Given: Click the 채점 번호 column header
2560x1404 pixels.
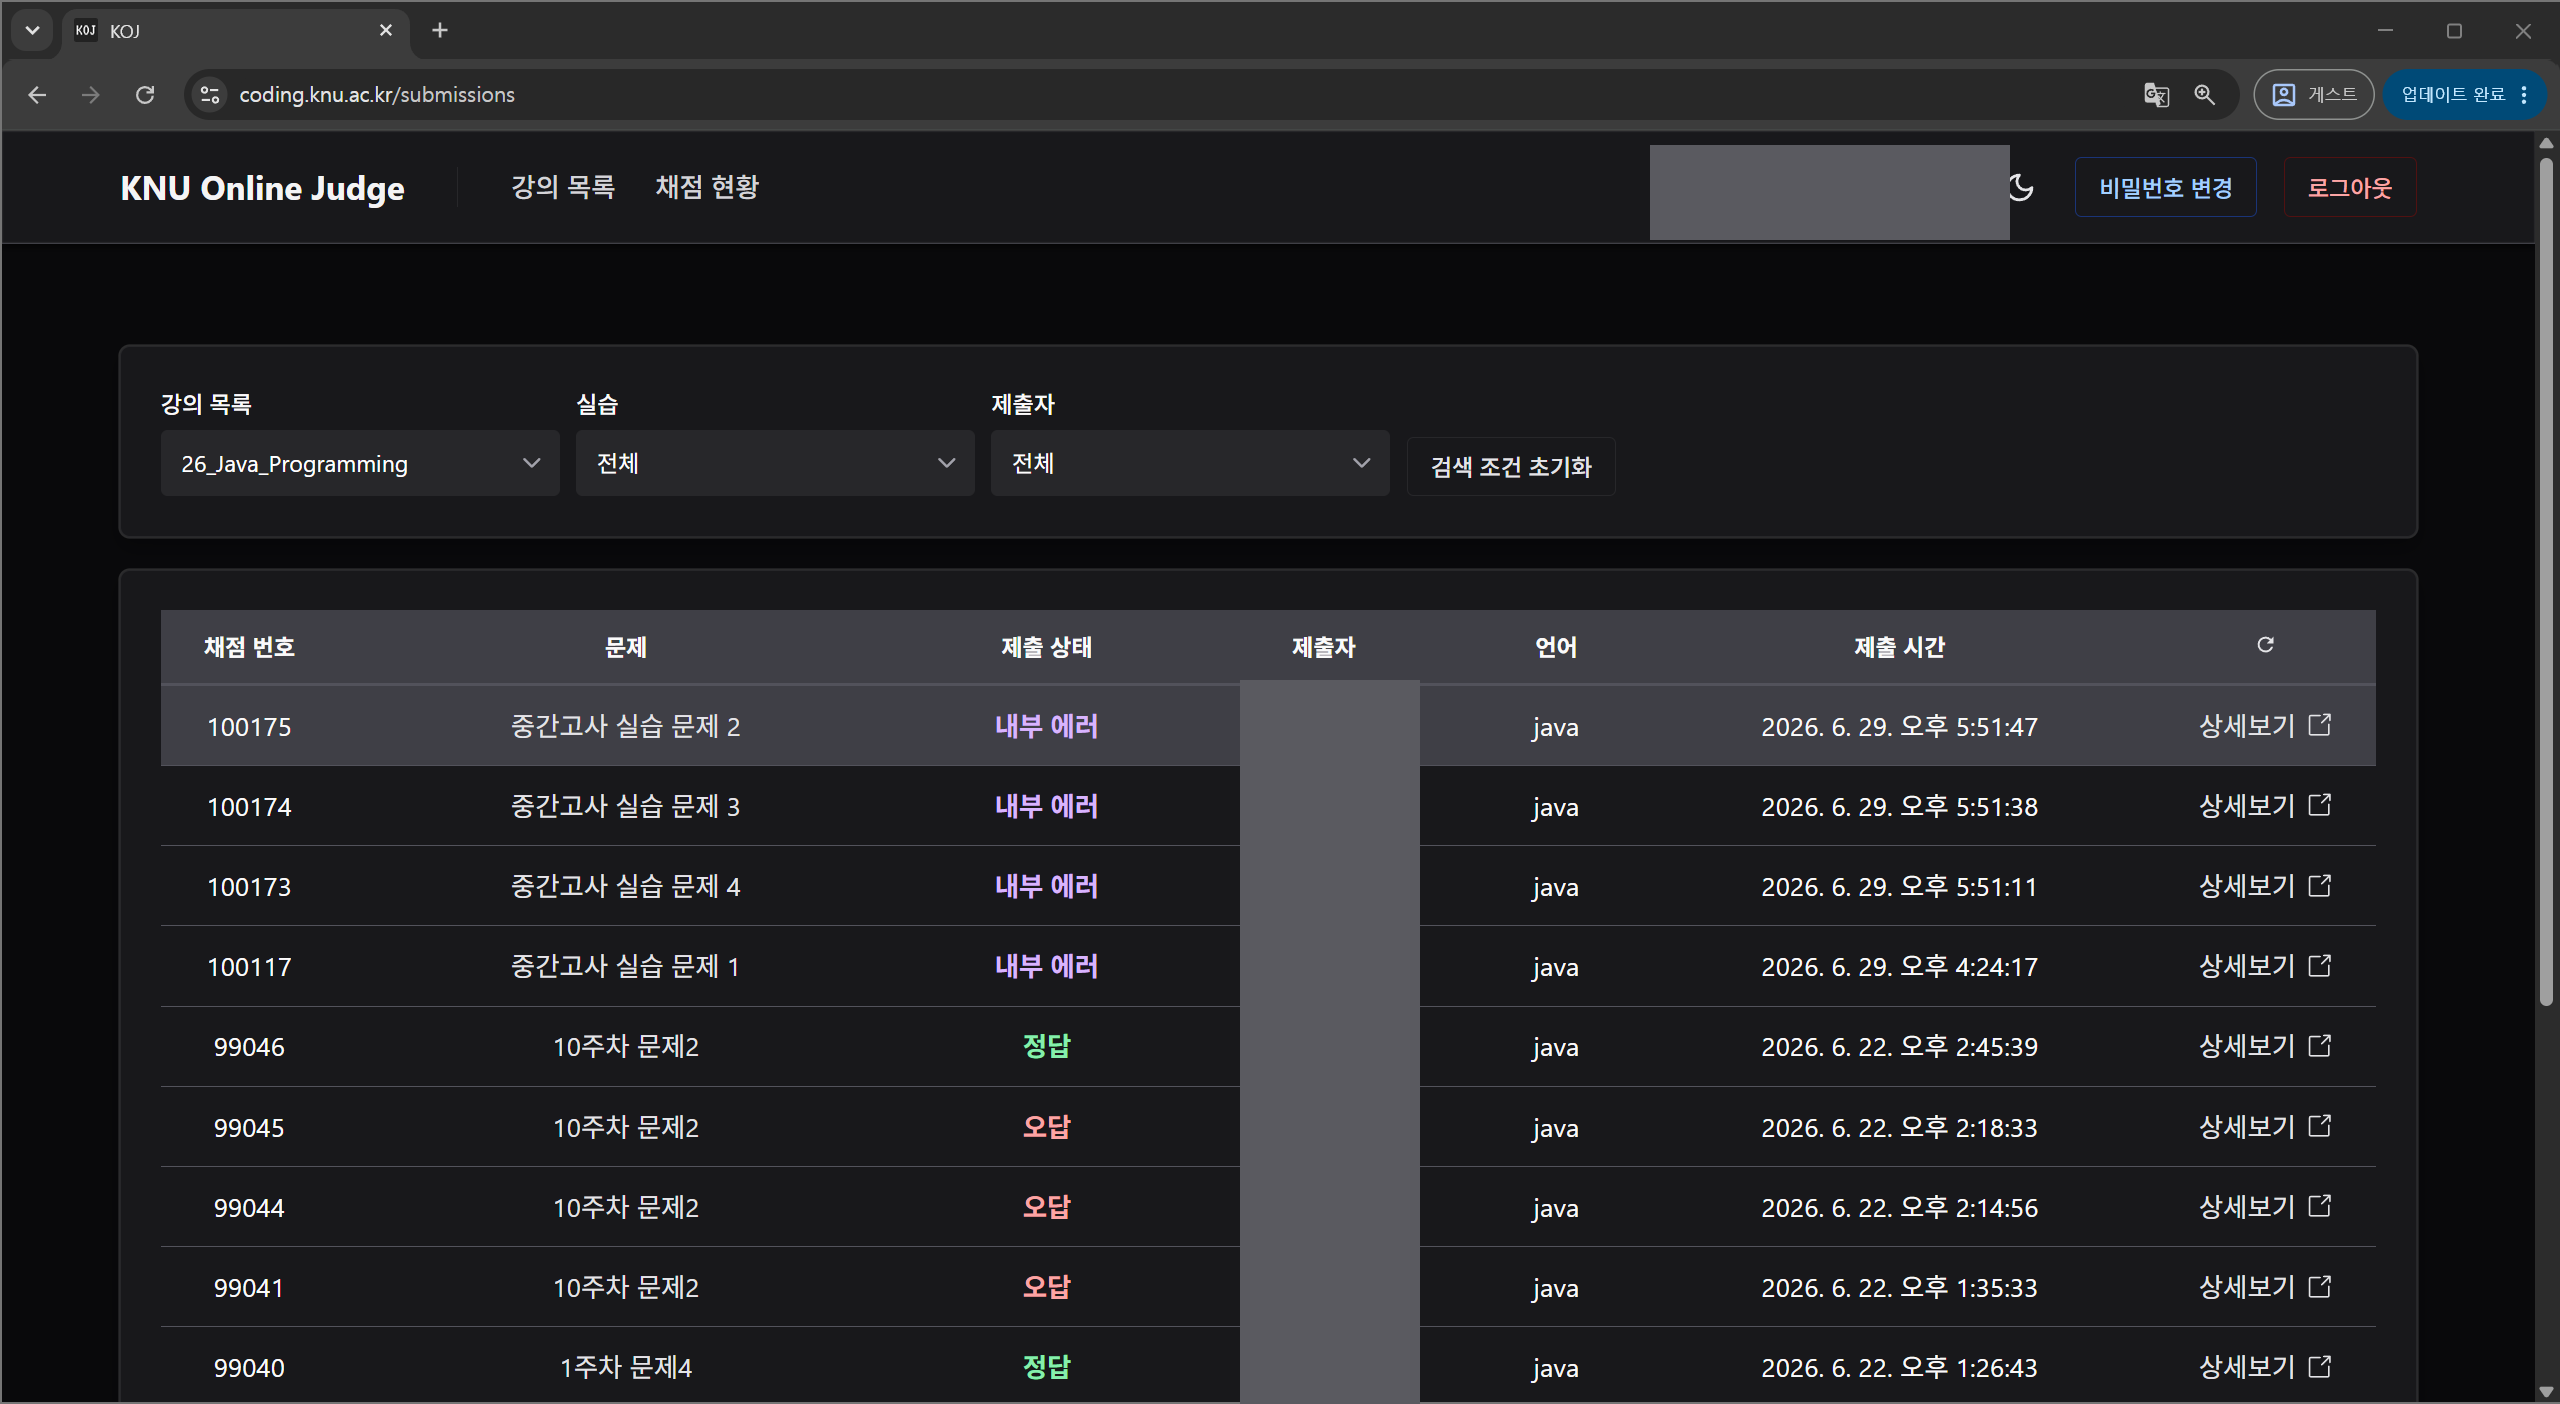Looking at the screenshot, I should tap(249, 648).
